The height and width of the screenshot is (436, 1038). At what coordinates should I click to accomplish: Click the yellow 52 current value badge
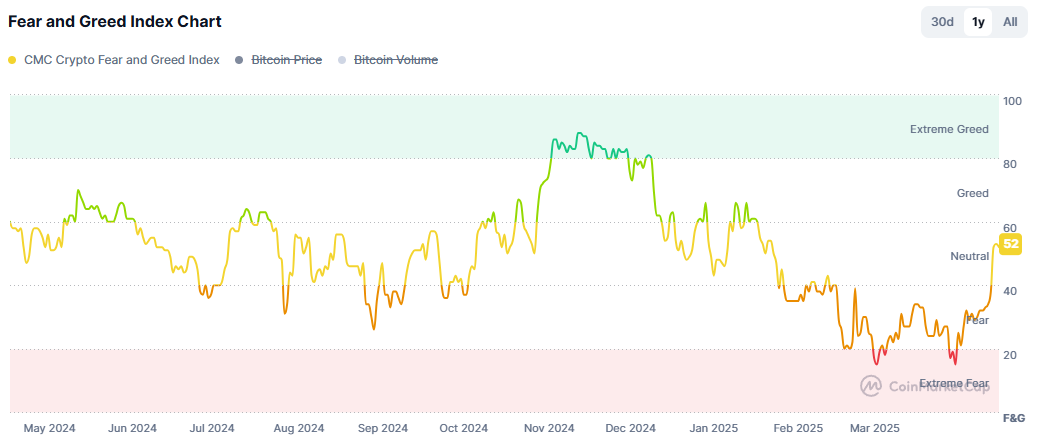[1010, 244]
